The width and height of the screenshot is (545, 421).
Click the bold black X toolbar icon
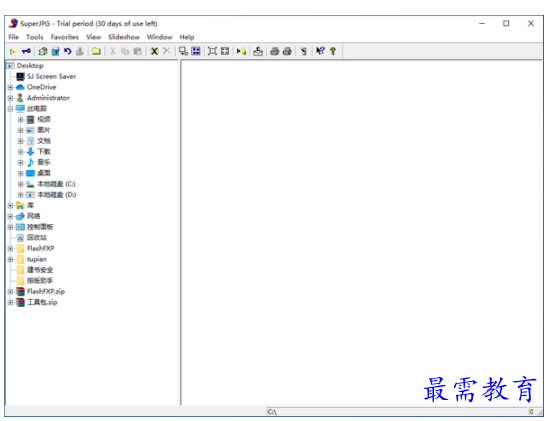pyautogui.click(x=154, y=51)
